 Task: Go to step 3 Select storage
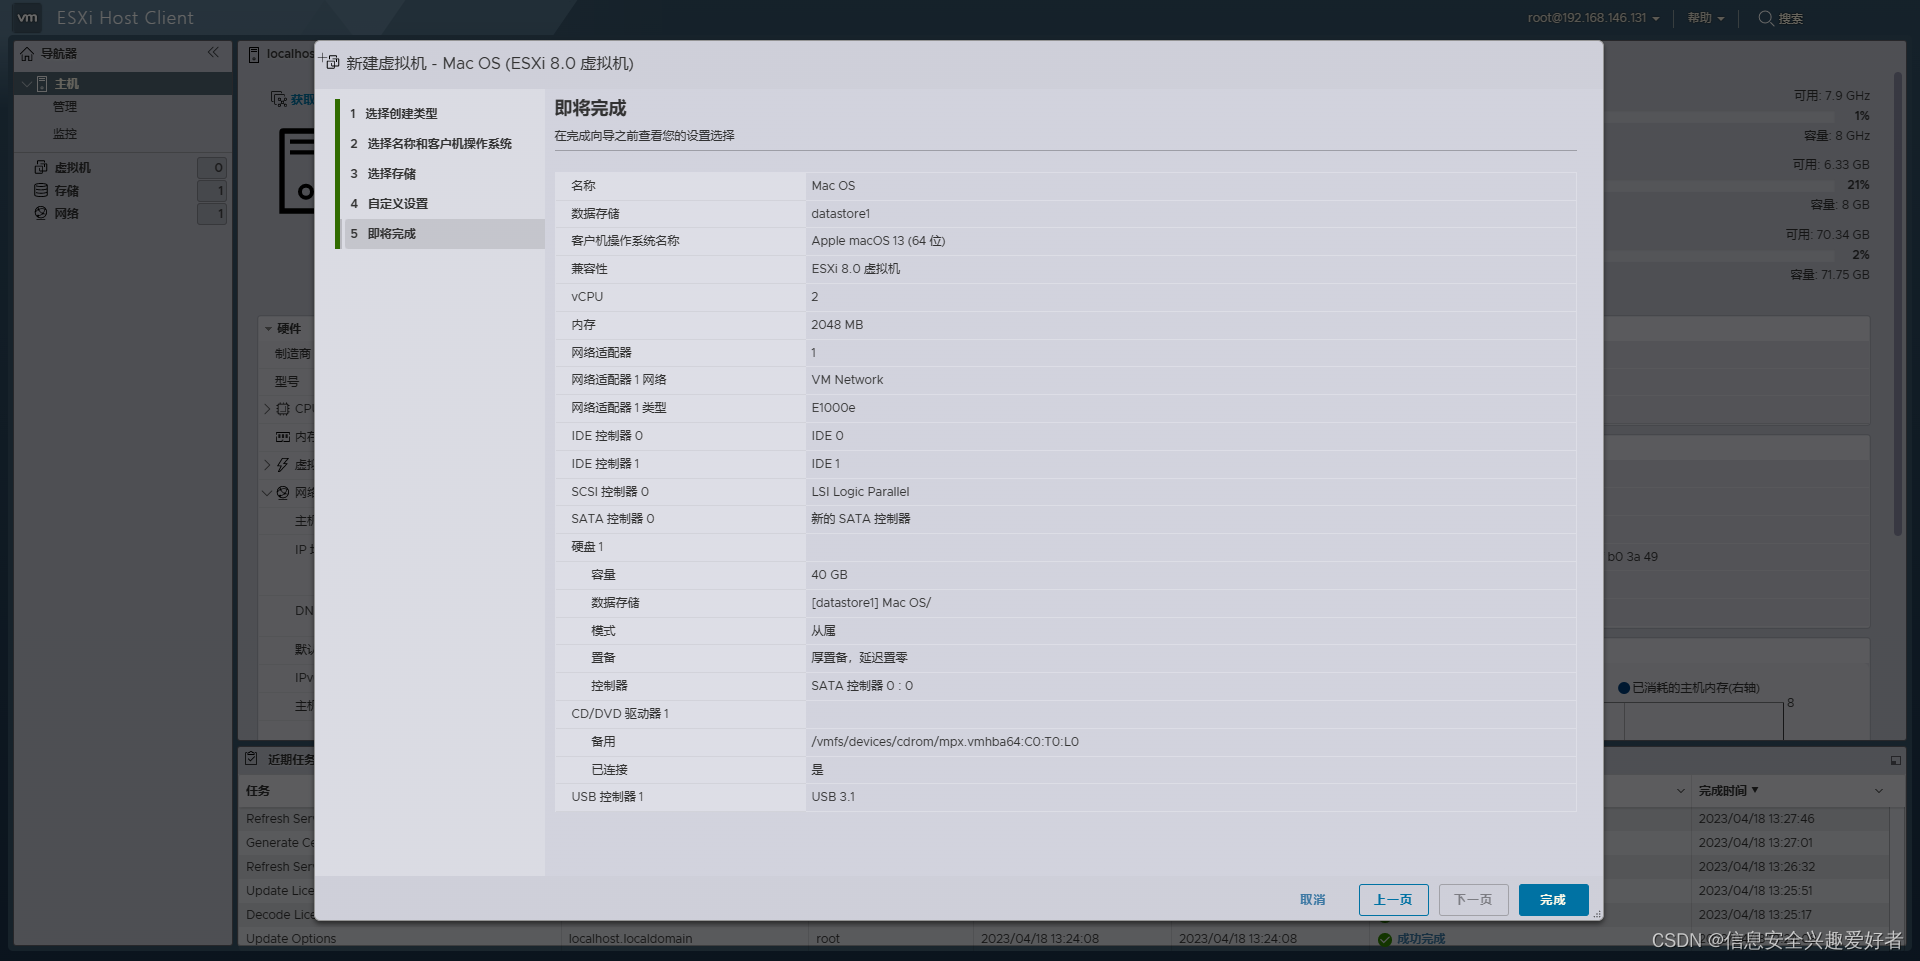383,174
